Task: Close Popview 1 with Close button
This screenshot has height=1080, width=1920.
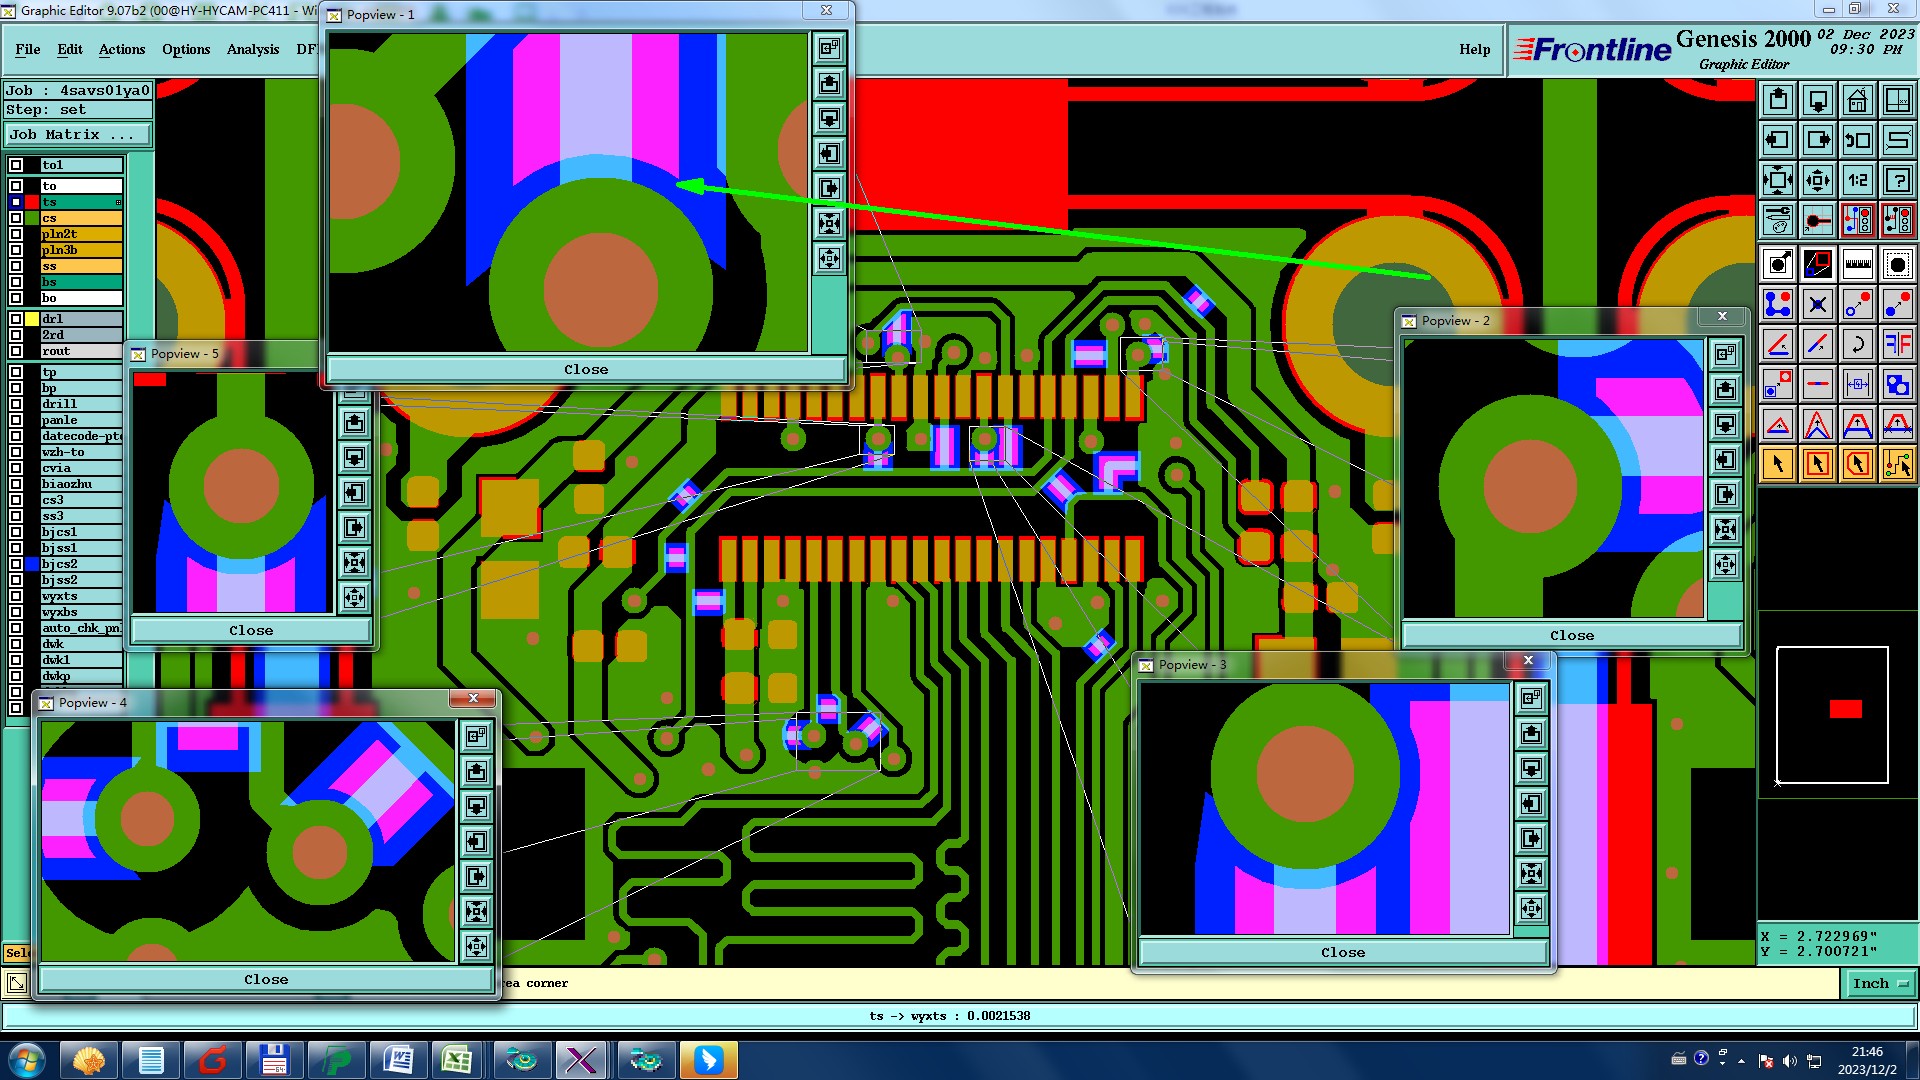Action: (585, 370)
